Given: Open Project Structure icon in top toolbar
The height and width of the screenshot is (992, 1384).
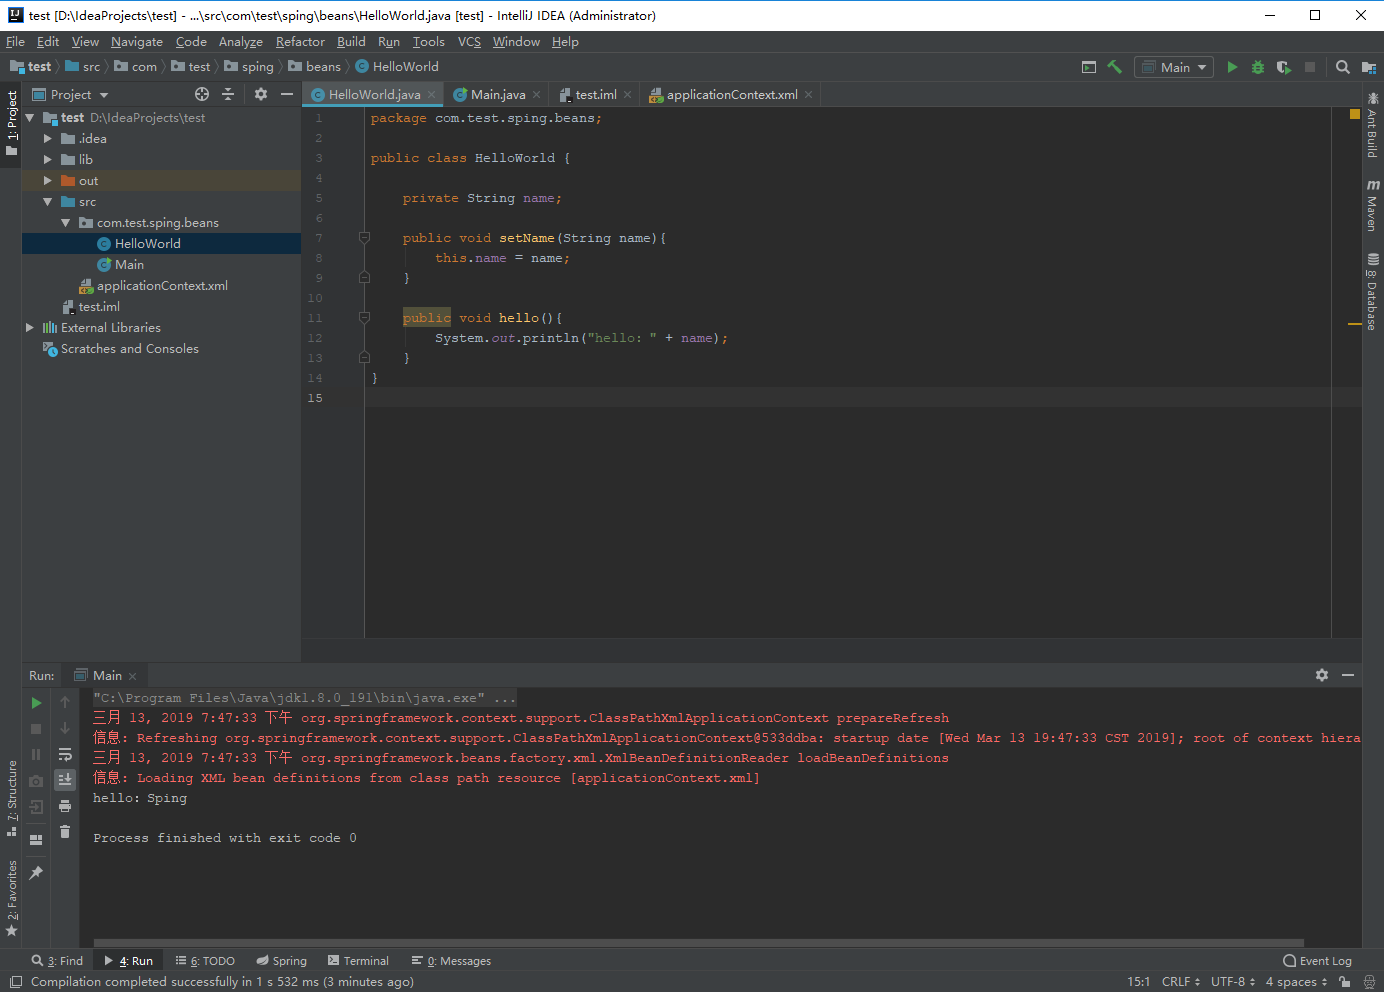Looking at the screenshot, I should click(1369, 67).
